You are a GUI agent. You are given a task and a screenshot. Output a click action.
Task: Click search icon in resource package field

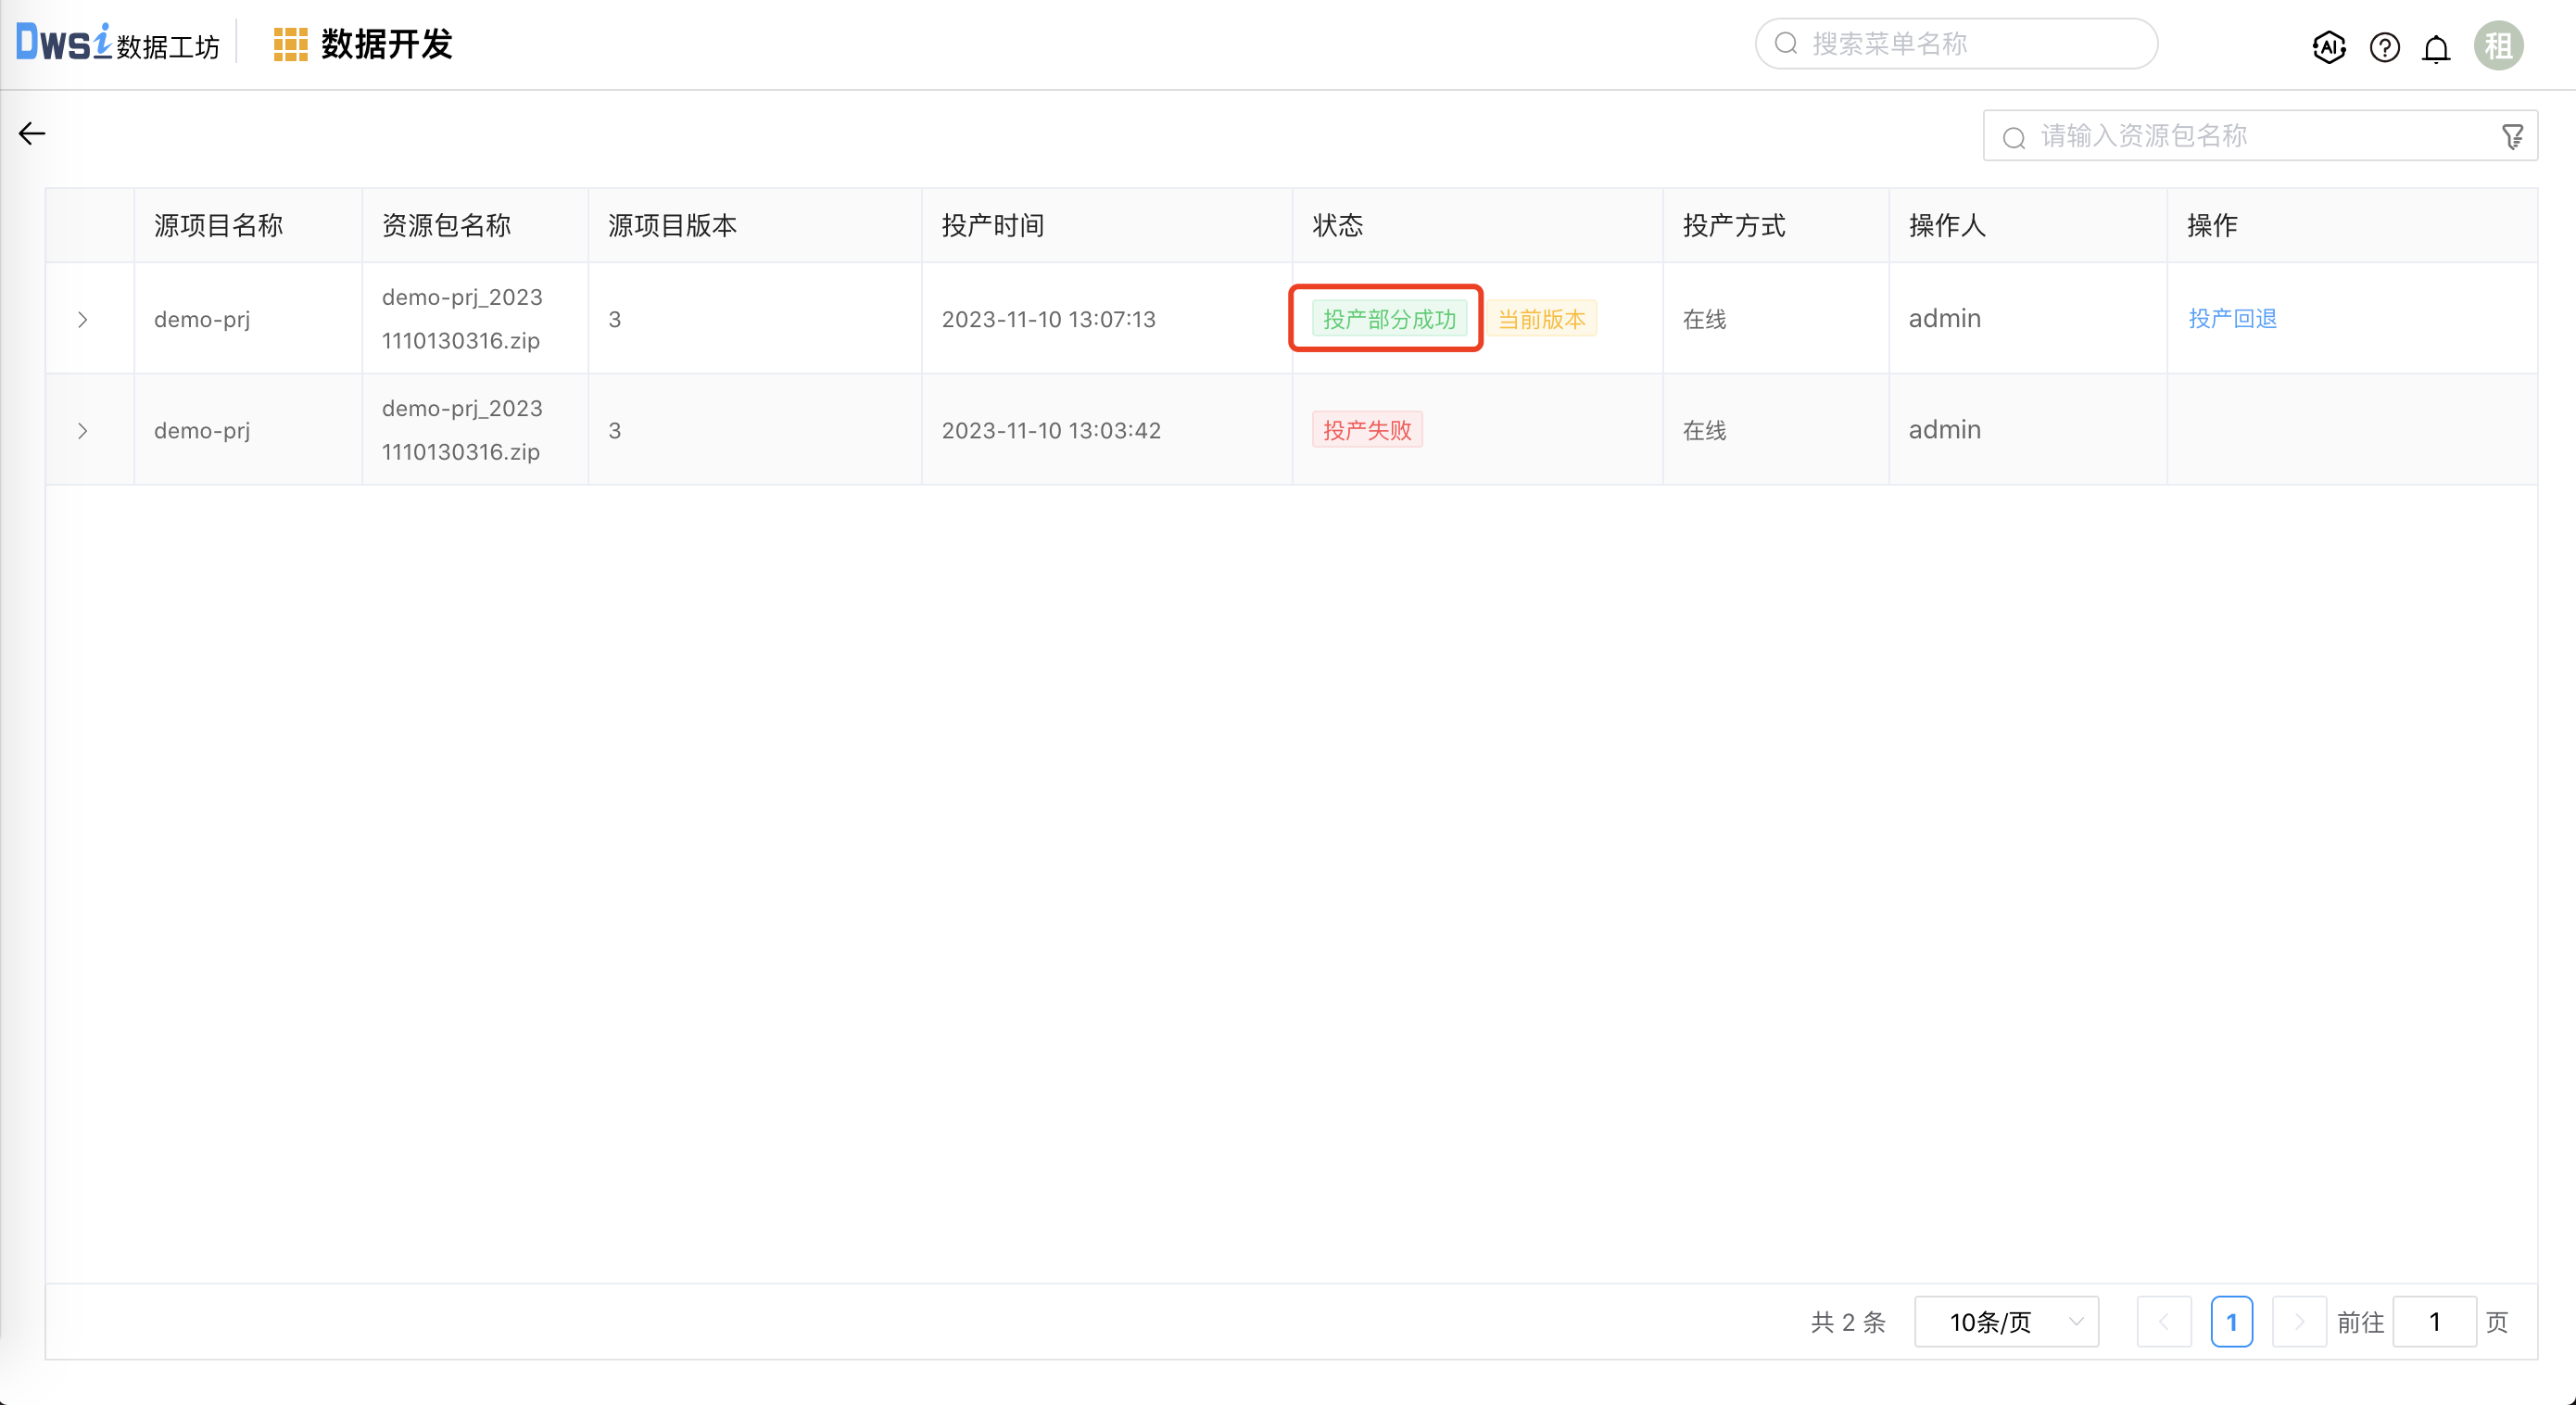point(2014,137)
